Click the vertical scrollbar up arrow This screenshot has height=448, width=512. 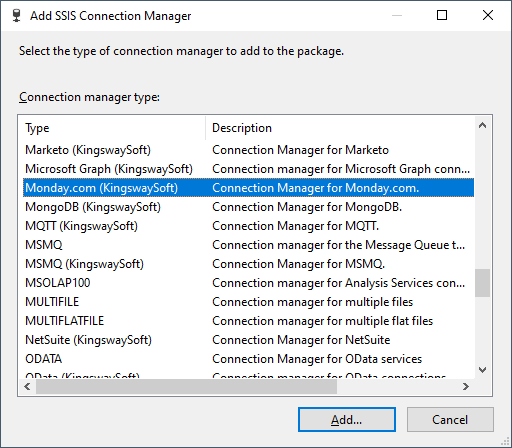482,125
